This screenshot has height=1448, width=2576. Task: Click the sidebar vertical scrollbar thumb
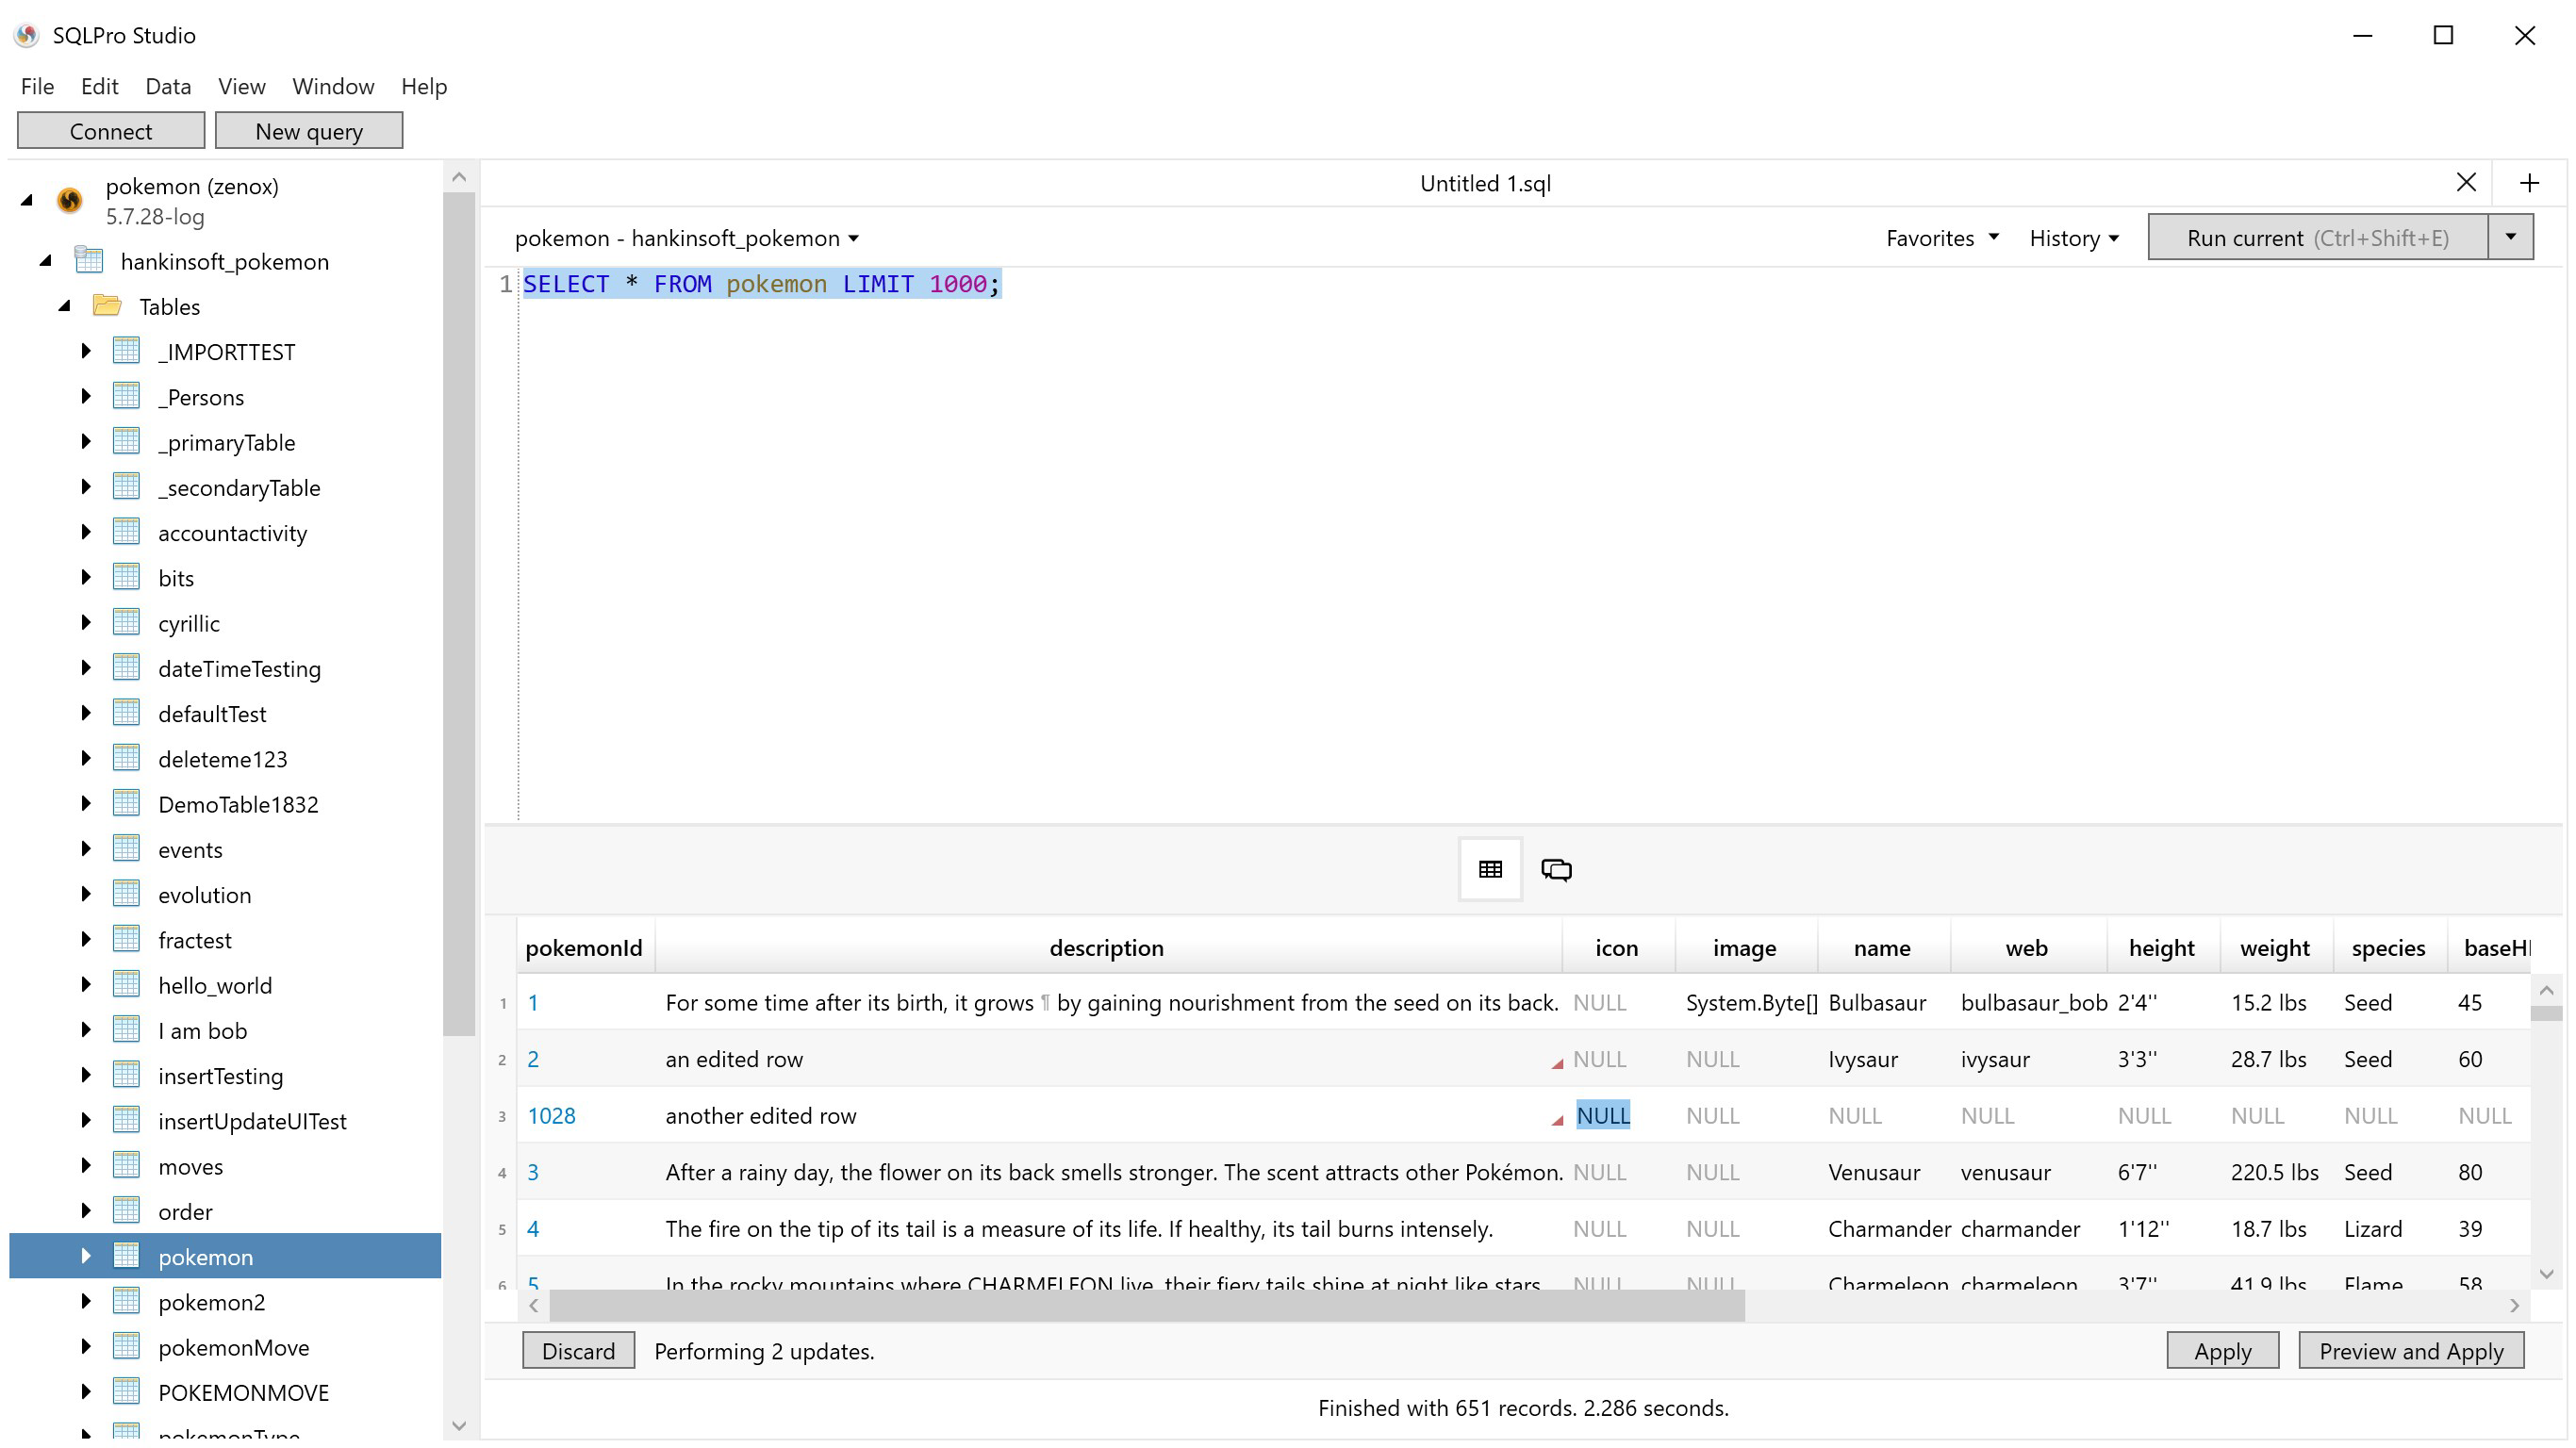(459, 615)
